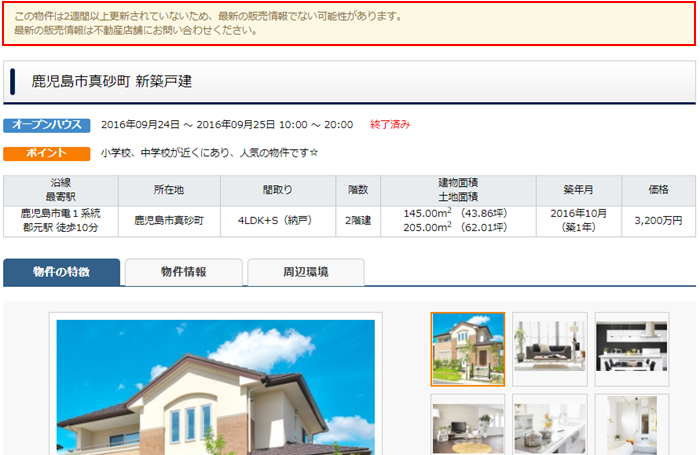Open the 物件情報 tab
Screen dimensions: 700x455
(x=183, y=272)
